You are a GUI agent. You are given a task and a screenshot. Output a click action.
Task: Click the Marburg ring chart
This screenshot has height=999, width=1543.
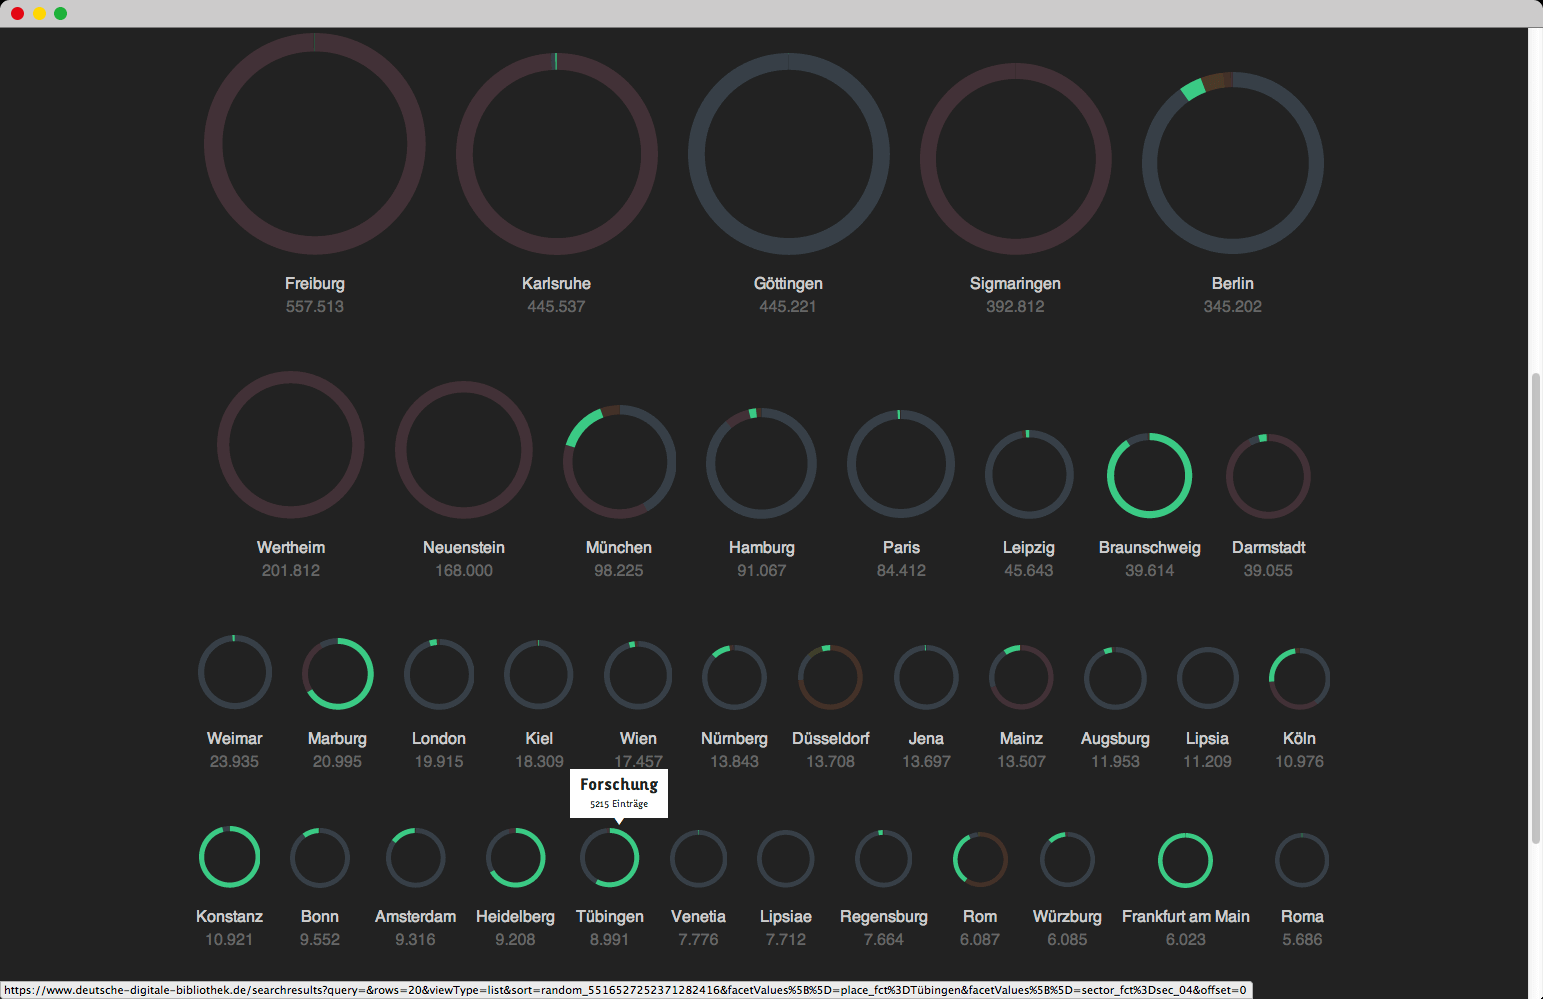click(x=338, y=673)
